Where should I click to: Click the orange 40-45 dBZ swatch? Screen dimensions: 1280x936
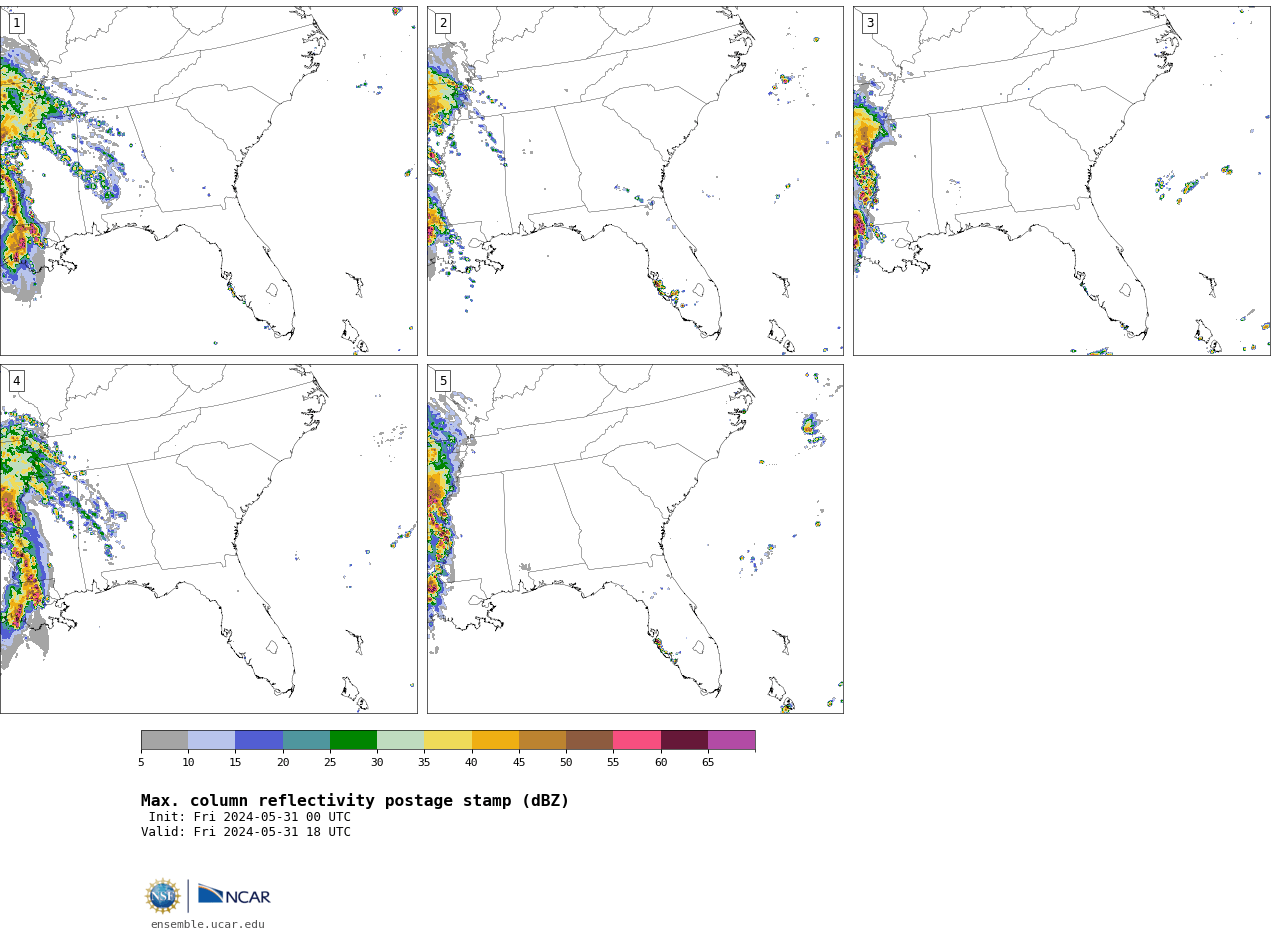(x=495, y=740)
